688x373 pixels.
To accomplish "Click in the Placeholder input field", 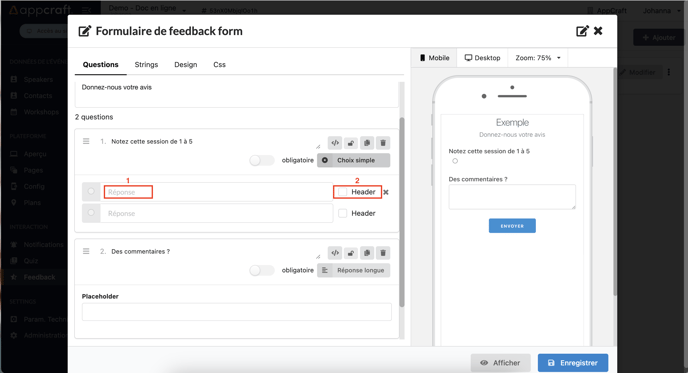I will pyautogui.click(x=236, y=312).
